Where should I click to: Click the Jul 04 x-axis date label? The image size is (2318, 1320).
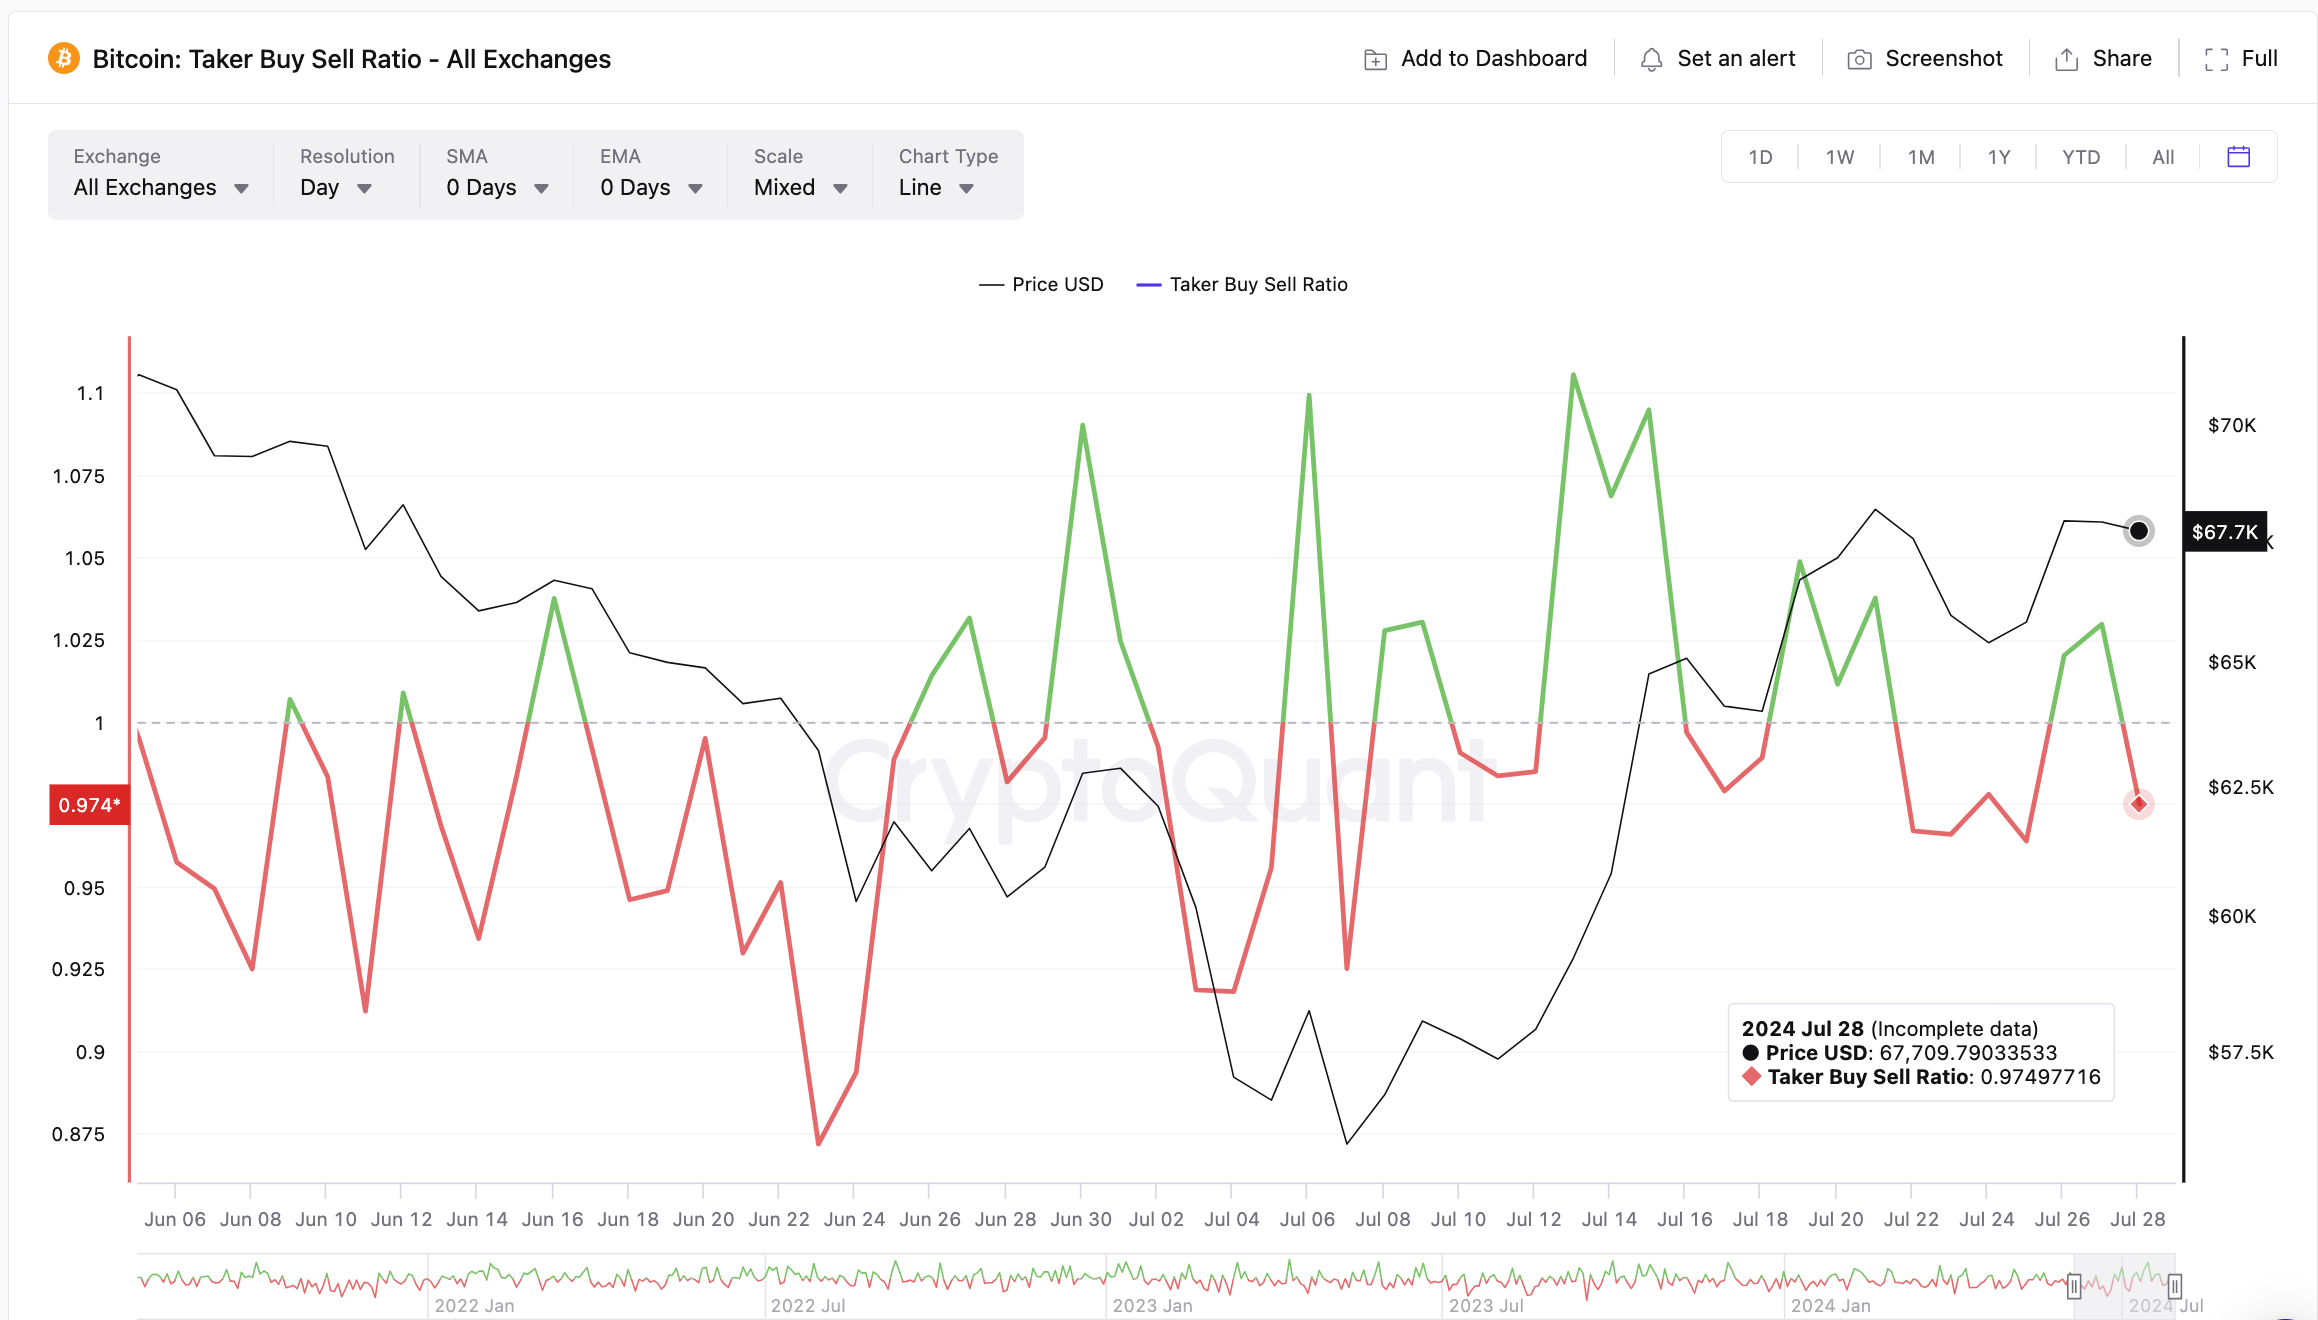[1231, 1219]
